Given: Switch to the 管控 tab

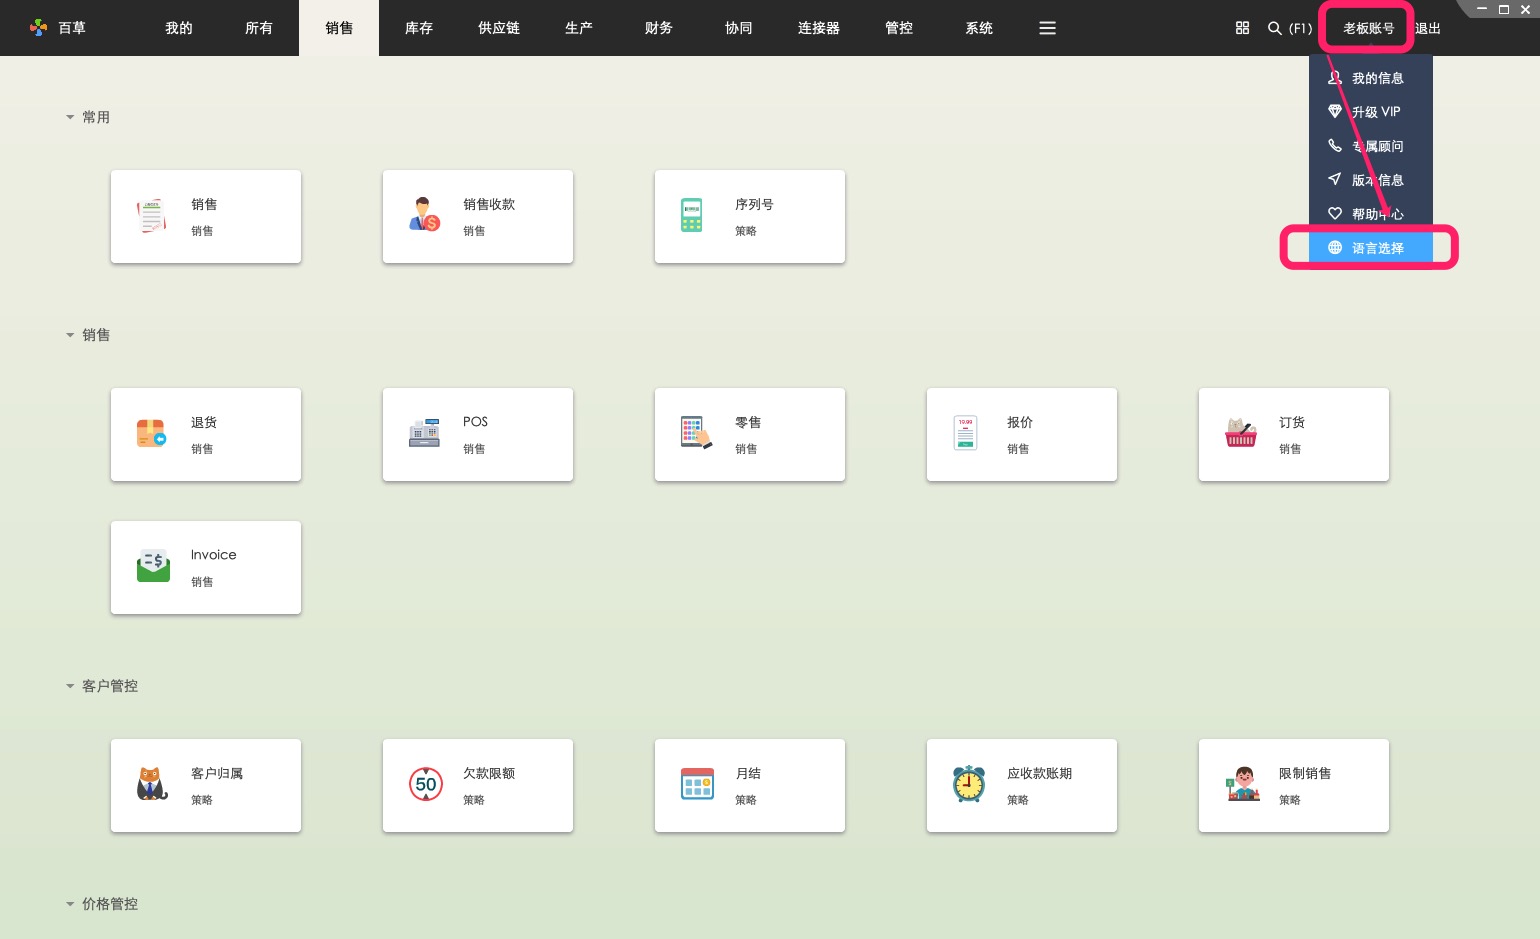Looking at the screenshot, I should pos(899,28).
